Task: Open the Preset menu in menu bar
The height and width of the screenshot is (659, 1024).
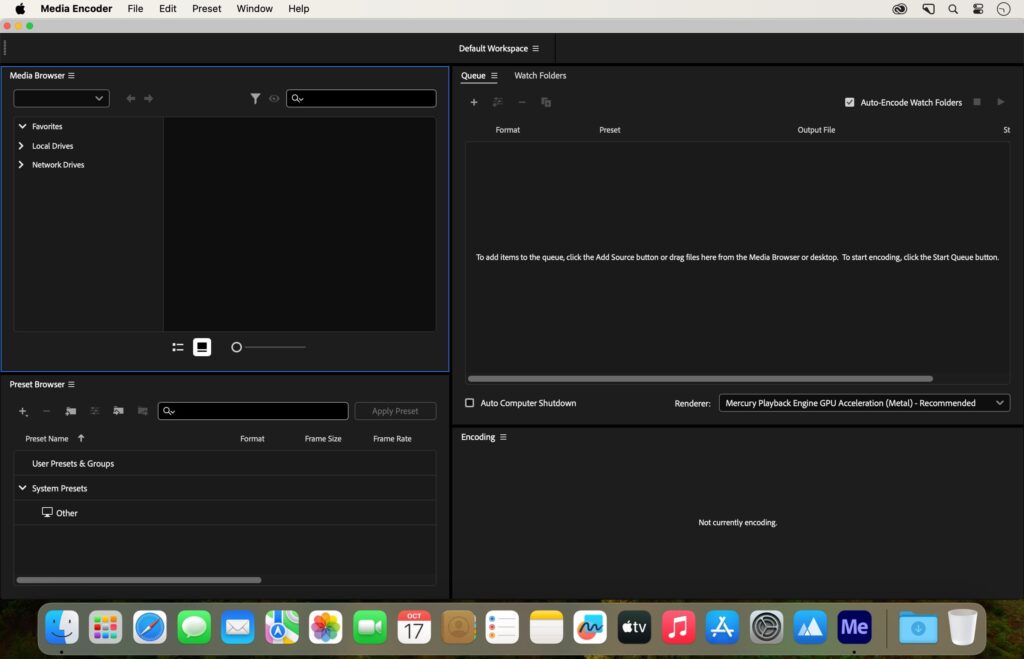Action: [x=207, y=9]
